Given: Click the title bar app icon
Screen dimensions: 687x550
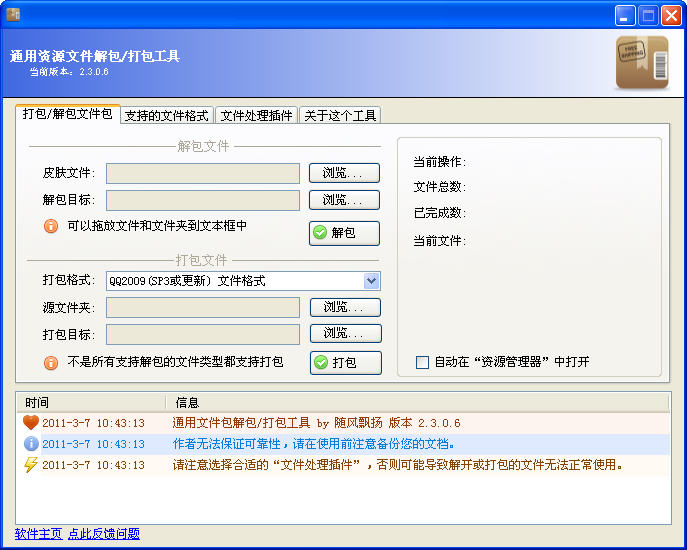Looking at the screenshot, I should (x=13, y=15).
